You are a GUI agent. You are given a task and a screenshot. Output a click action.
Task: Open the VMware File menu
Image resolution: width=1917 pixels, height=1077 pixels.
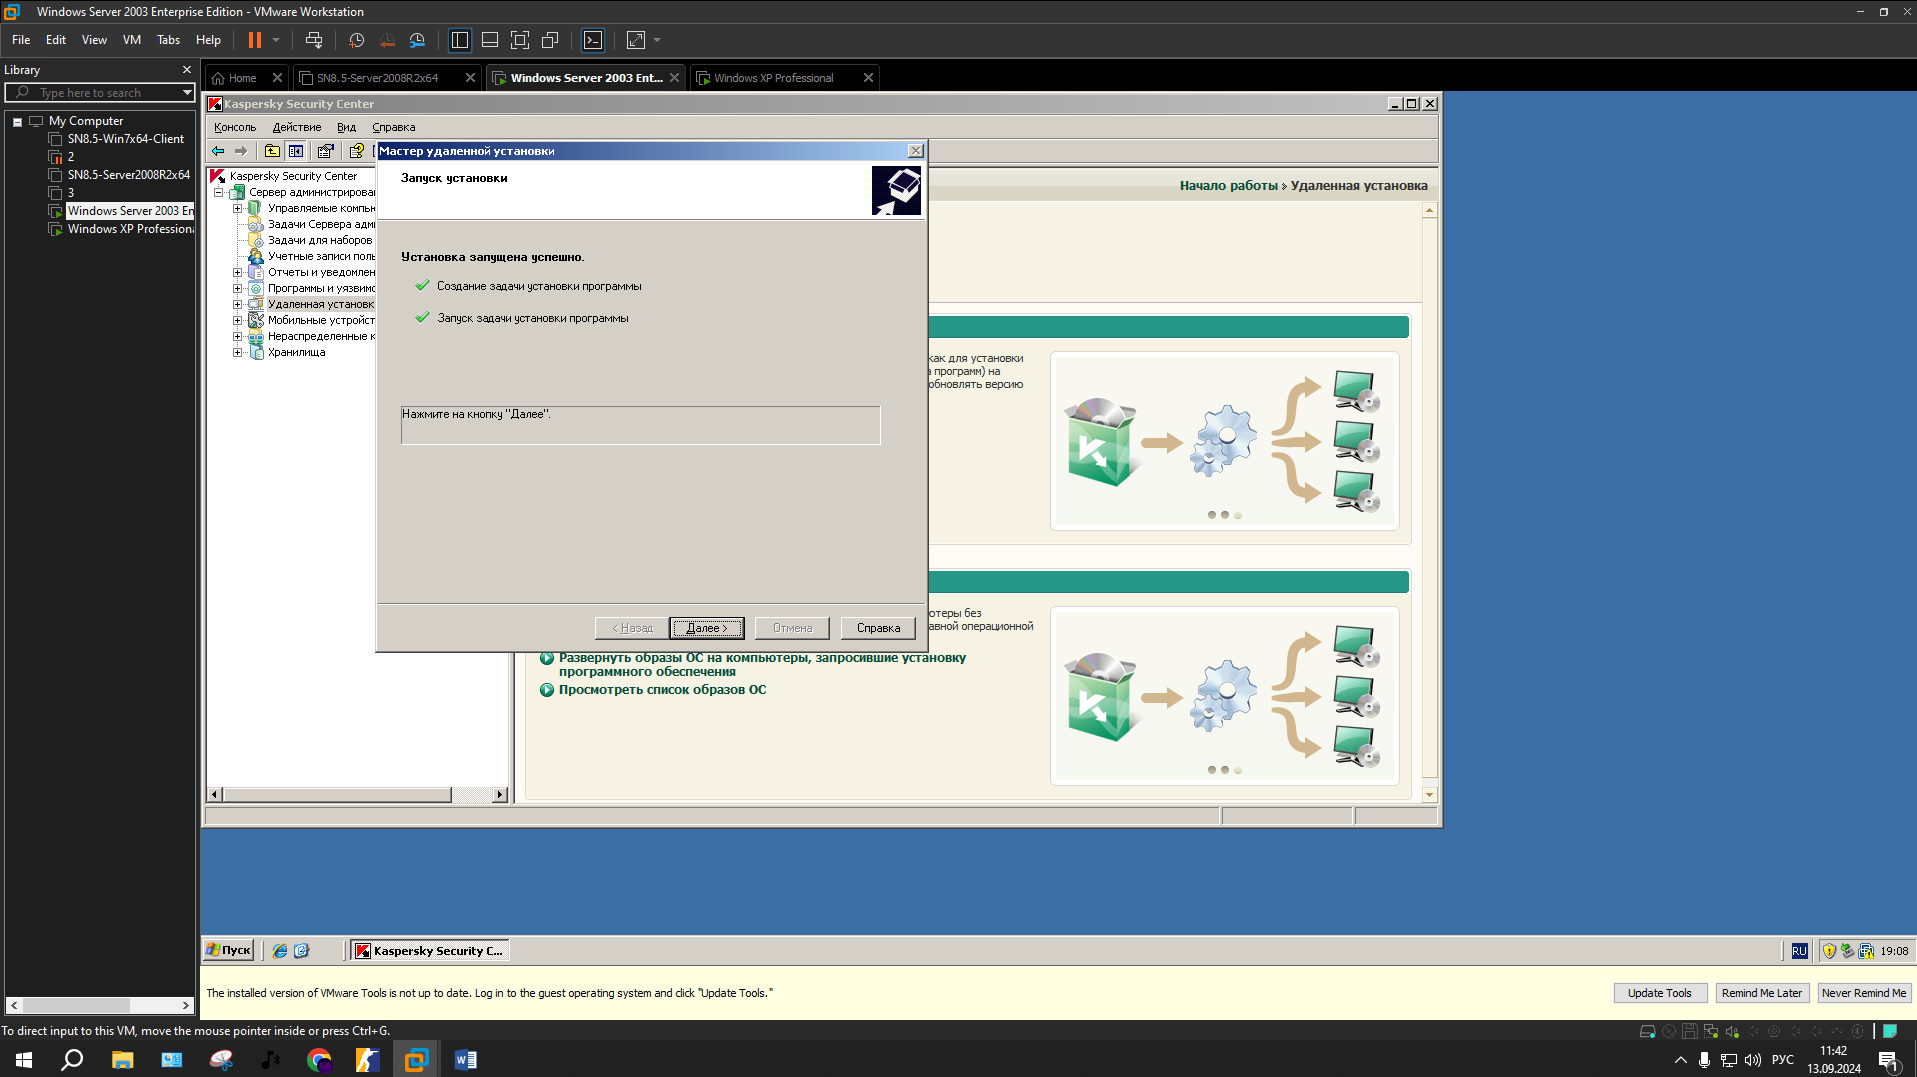(x=21, y=40)
